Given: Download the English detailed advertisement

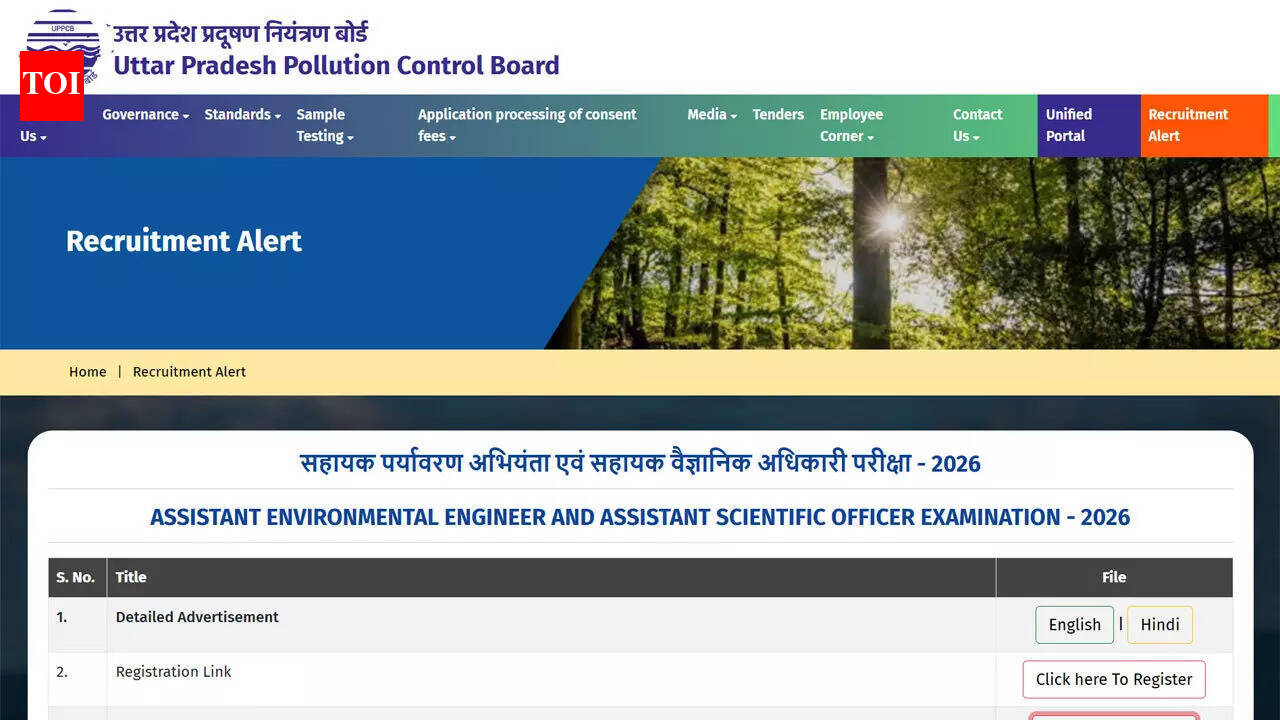Looking at the screenshot, I should [1074, 624].
